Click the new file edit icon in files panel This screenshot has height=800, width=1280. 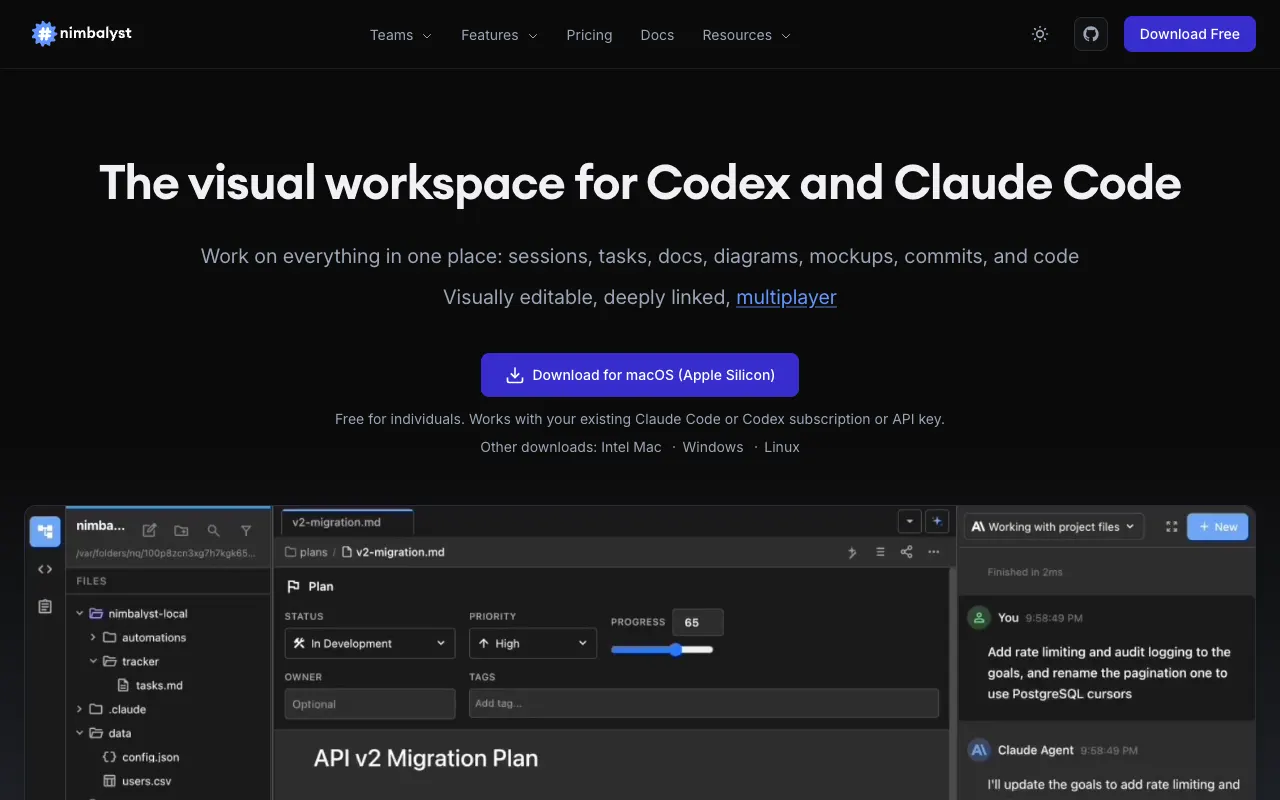point(149,530)
